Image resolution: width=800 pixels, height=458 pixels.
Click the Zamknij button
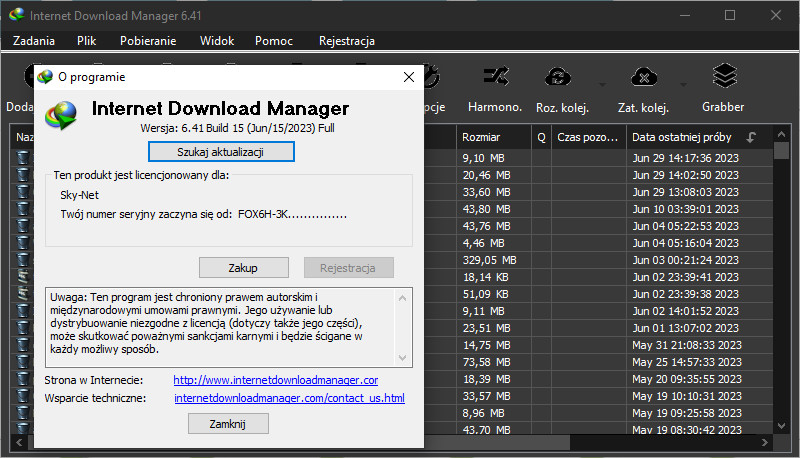point(228,424)
